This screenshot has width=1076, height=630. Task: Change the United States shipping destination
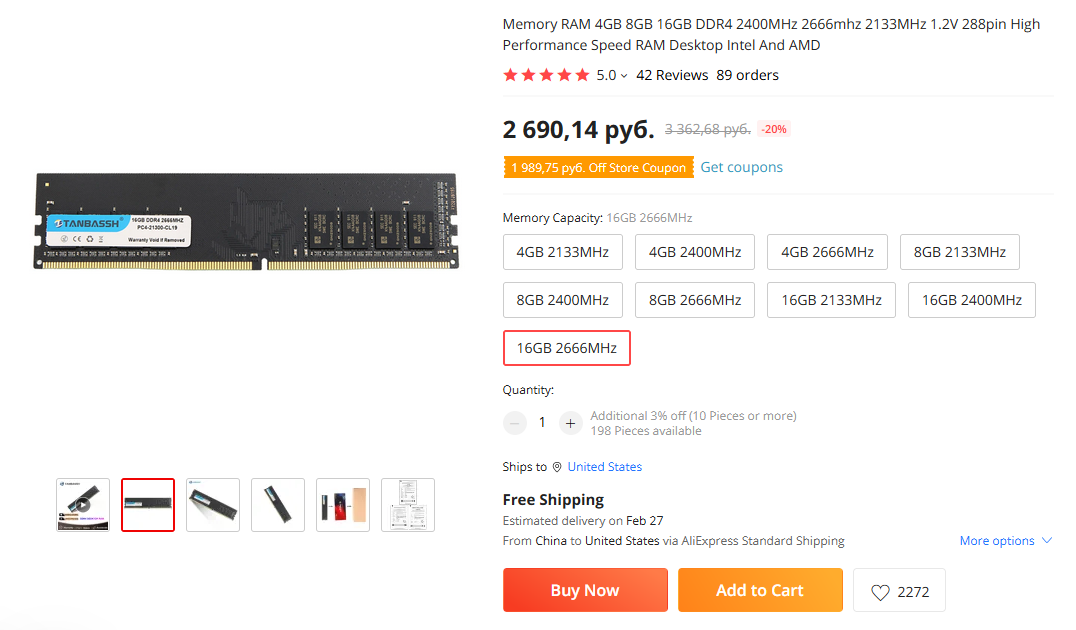604,467
